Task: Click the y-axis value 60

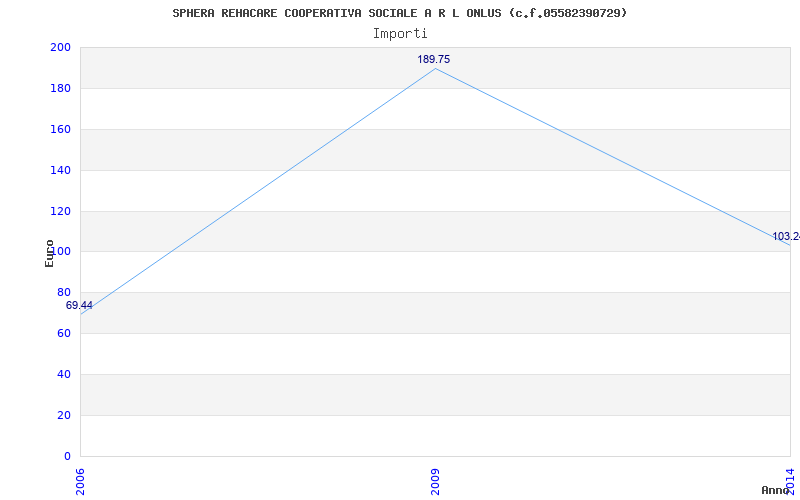Action: pyautogui.click(x=64, y=333)
